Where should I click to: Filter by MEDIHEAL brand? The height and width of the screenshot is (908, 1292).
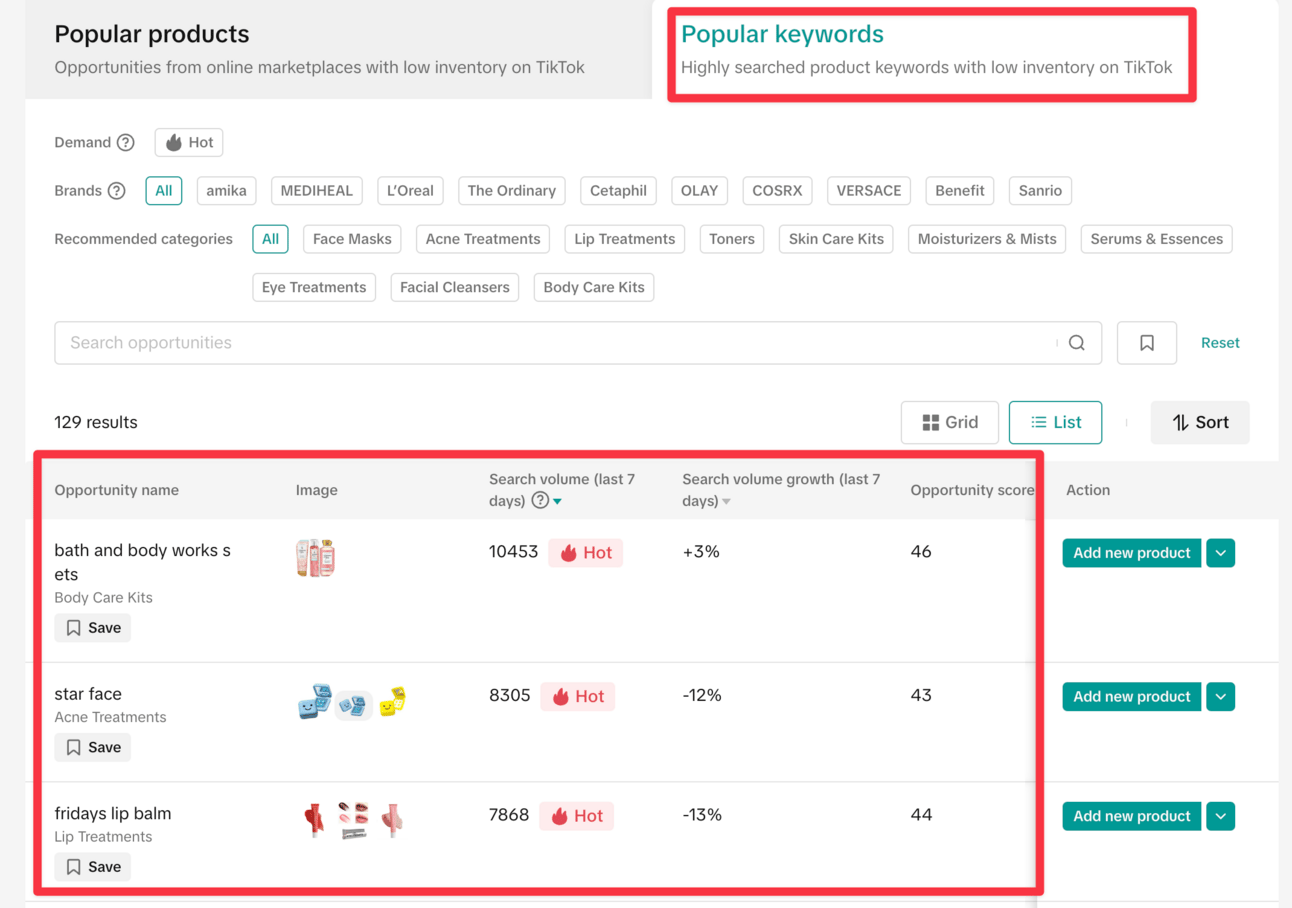[x=316, y=190]
